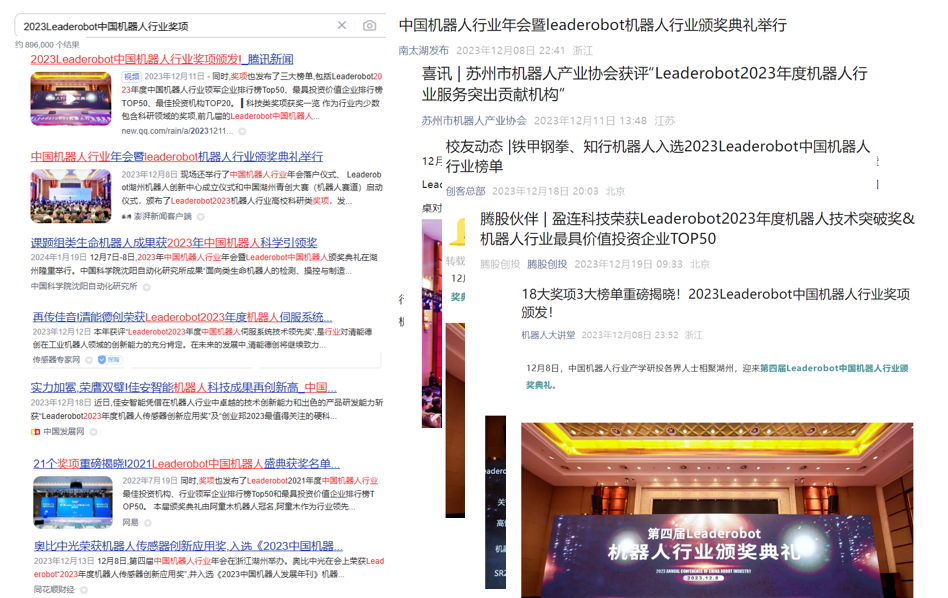The height and width of the screenshot is (598, 948).
Task: Click the circle icon right after 传感器专家网
Action: pyautogui.click(x=89, y=360)
